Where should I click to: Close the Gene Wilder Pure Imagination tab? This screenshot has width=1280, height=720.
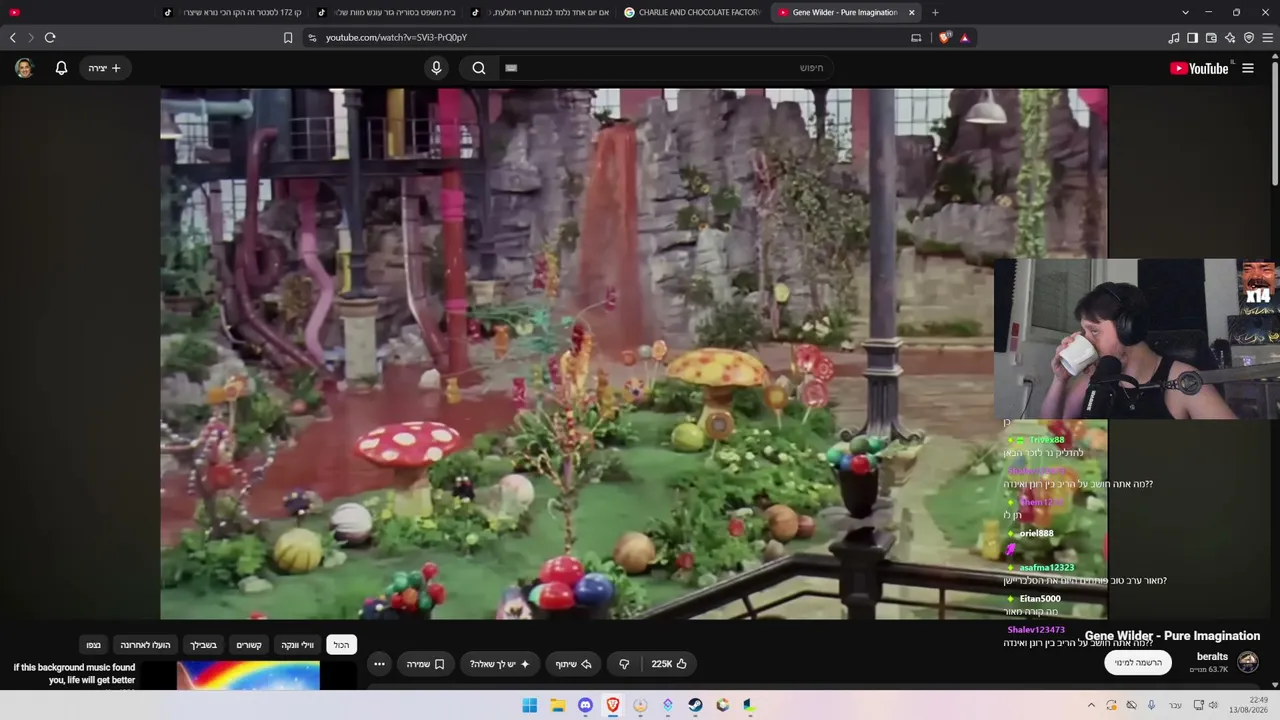pyautogui.click(x=911, y=12)
